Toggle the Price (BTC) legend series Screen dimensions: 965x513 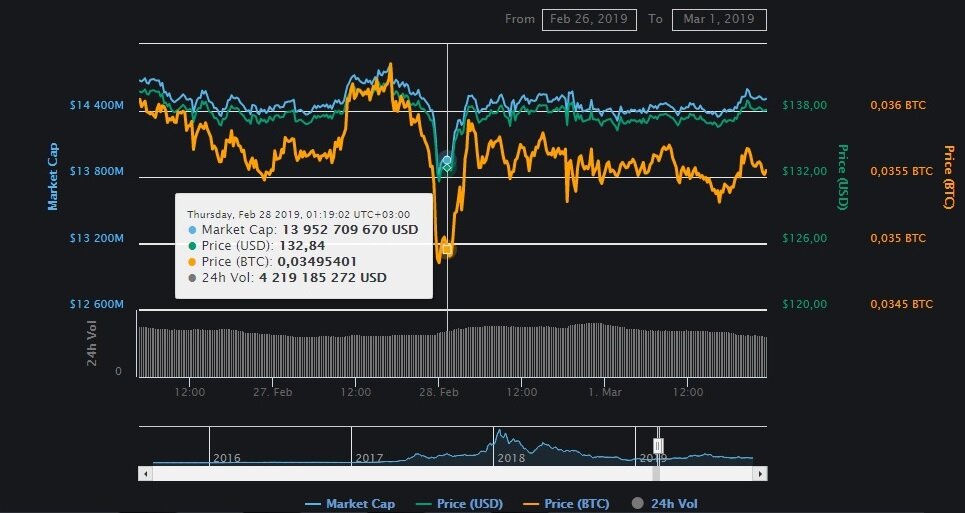[566, 504]
